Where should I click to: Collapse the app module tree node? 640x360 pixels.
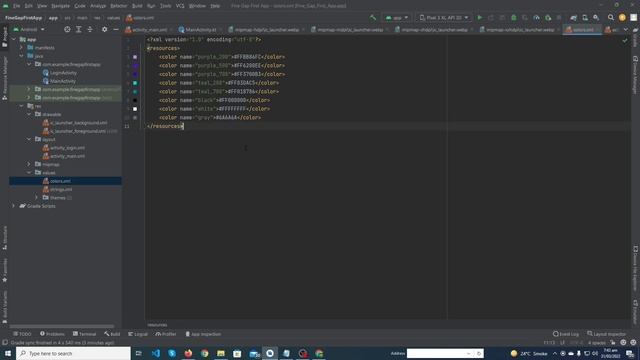point(14,39)
